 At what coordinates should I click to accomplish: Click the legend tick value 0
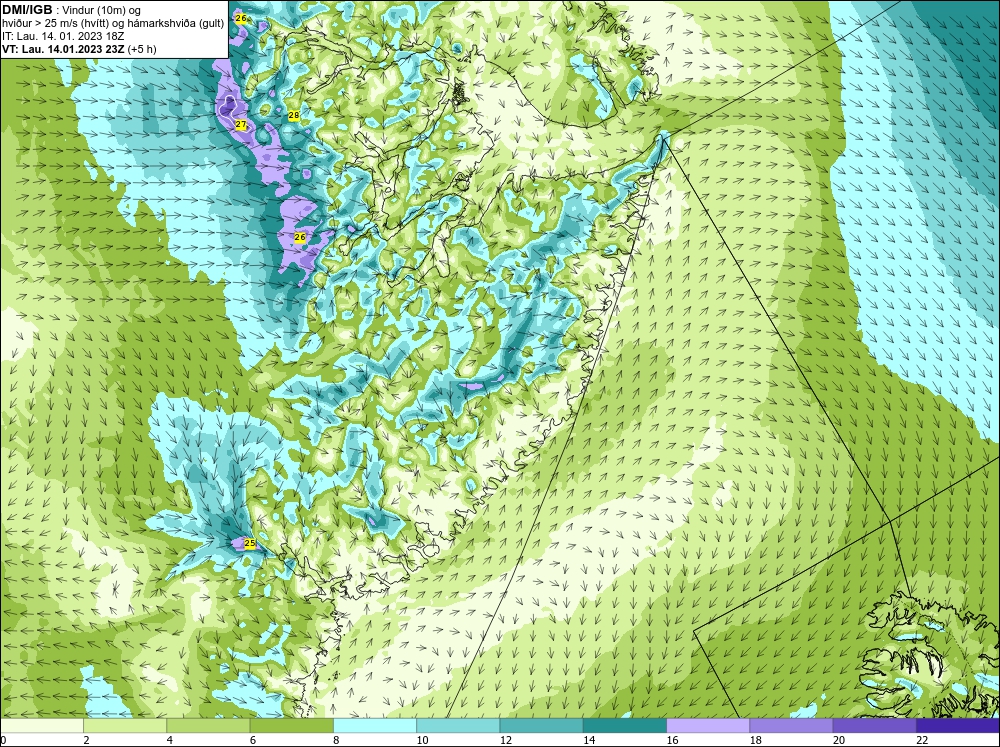(x=4, y=740)
